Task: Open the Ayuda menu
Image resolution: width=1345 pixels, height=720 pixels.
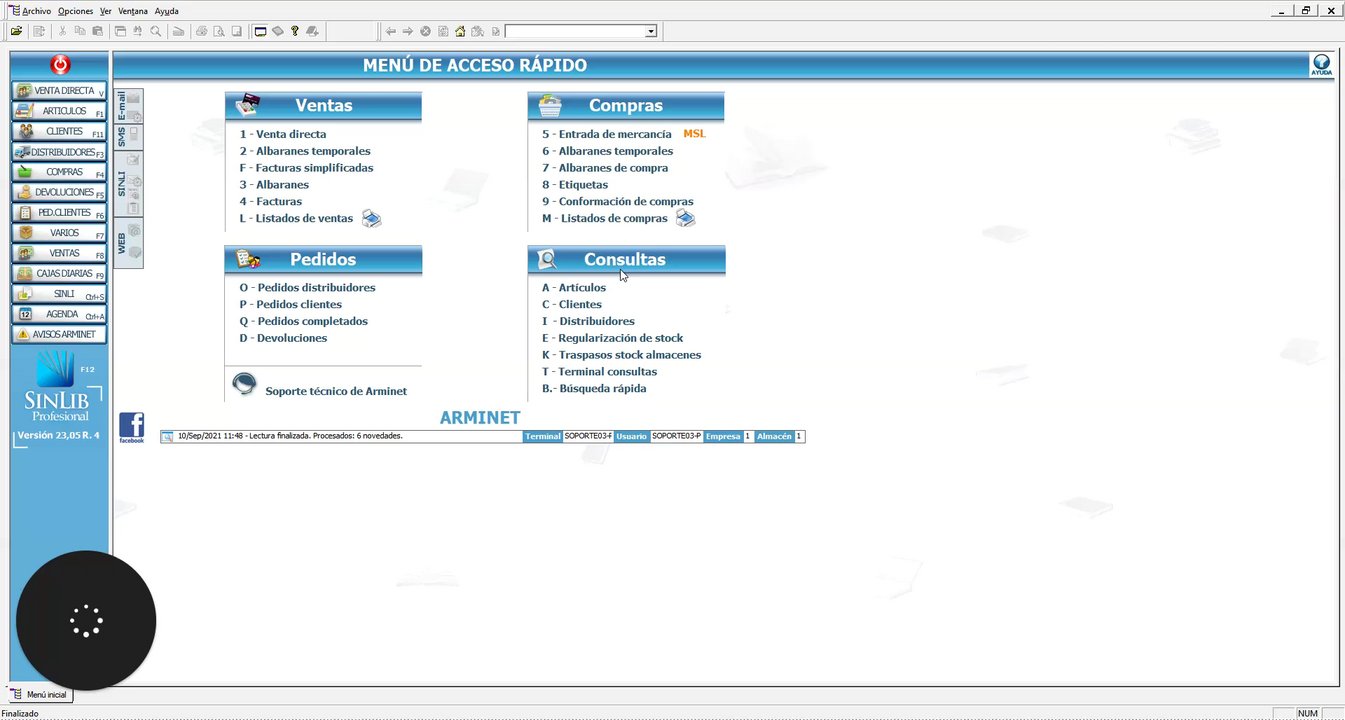Action: (x=167, y=11)
